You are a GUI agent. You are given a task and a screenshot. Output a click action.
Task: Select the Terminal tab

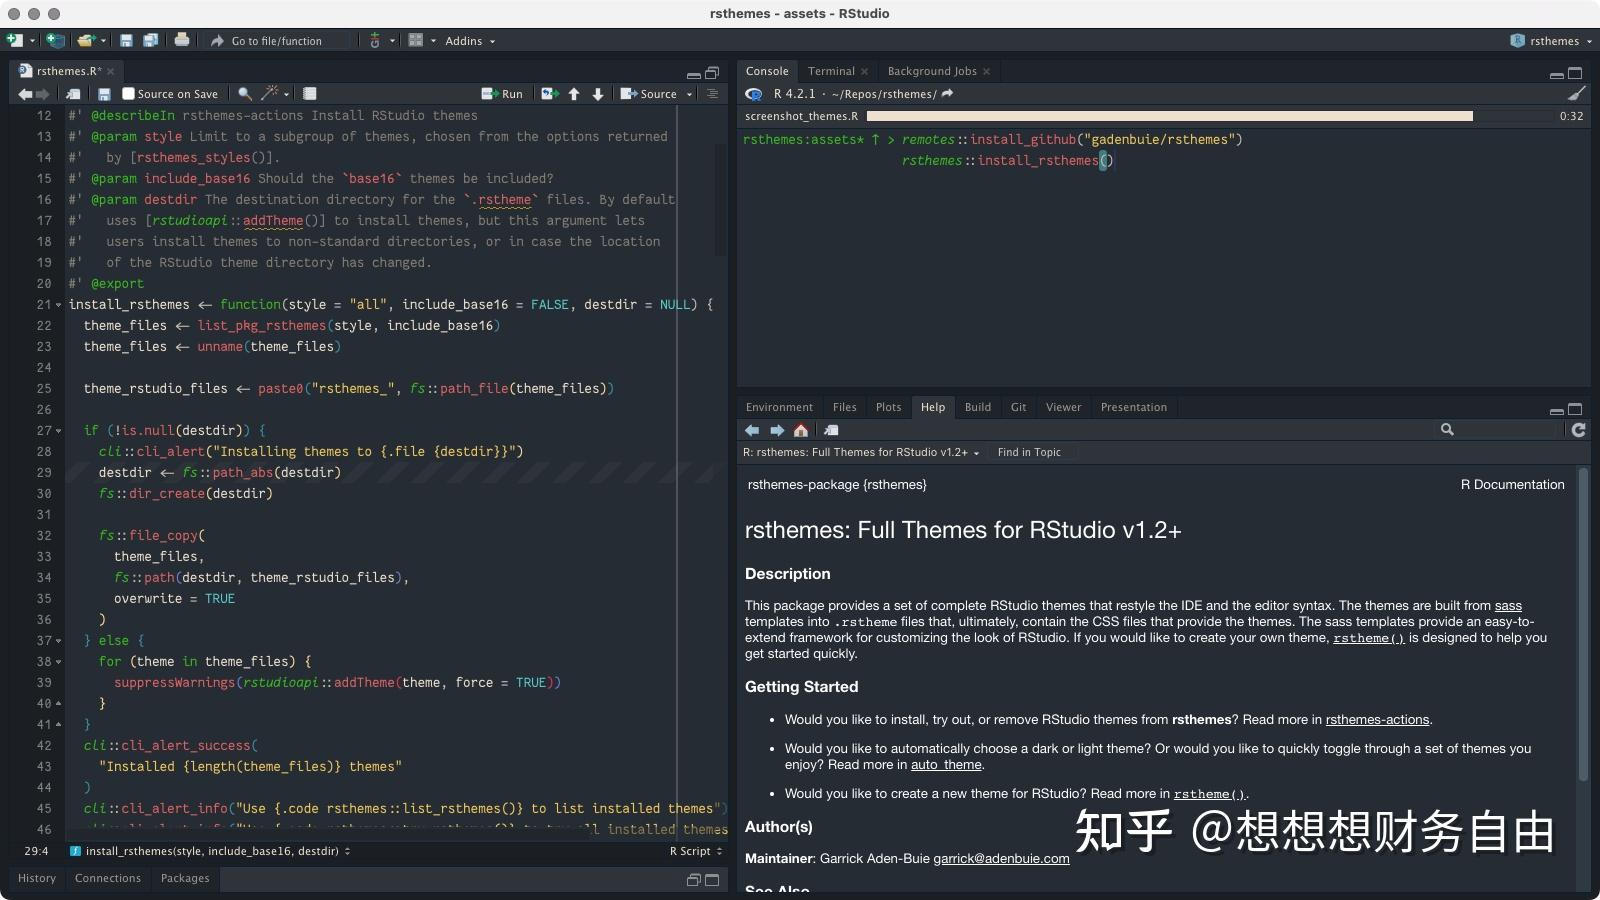click(831, 71)
